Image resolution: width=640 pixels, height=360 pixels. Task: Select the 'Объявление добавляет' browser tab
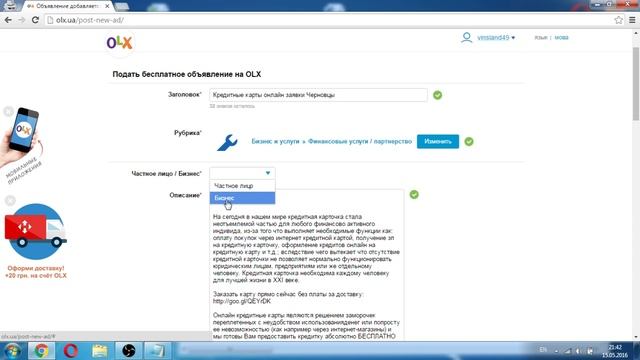[x=67, y=6]
